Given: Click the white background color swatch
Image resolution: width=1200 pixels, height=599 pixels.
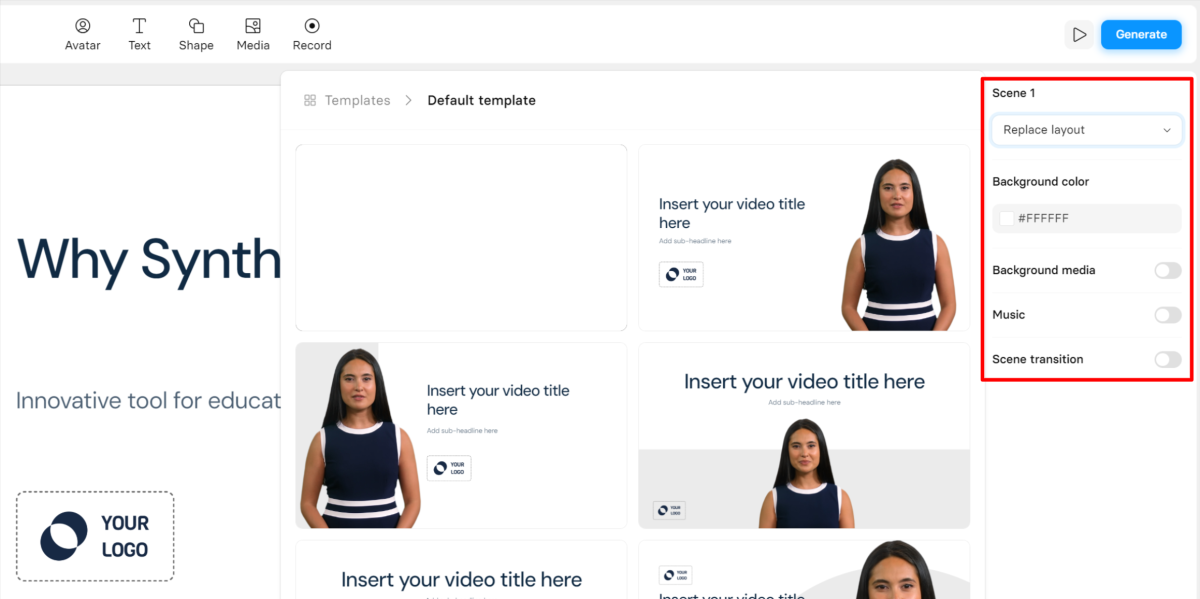Looking at the screenshot, I should [1006, 218].
